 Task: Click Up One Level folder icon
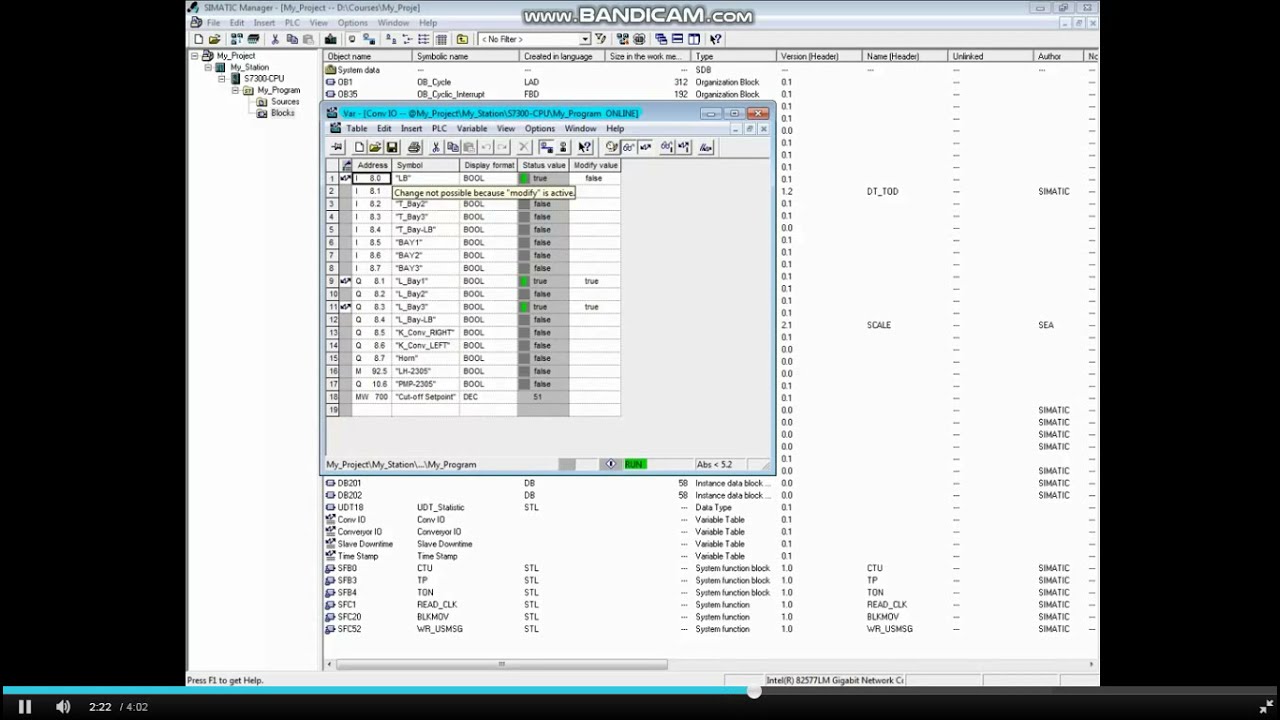point(462,39)
